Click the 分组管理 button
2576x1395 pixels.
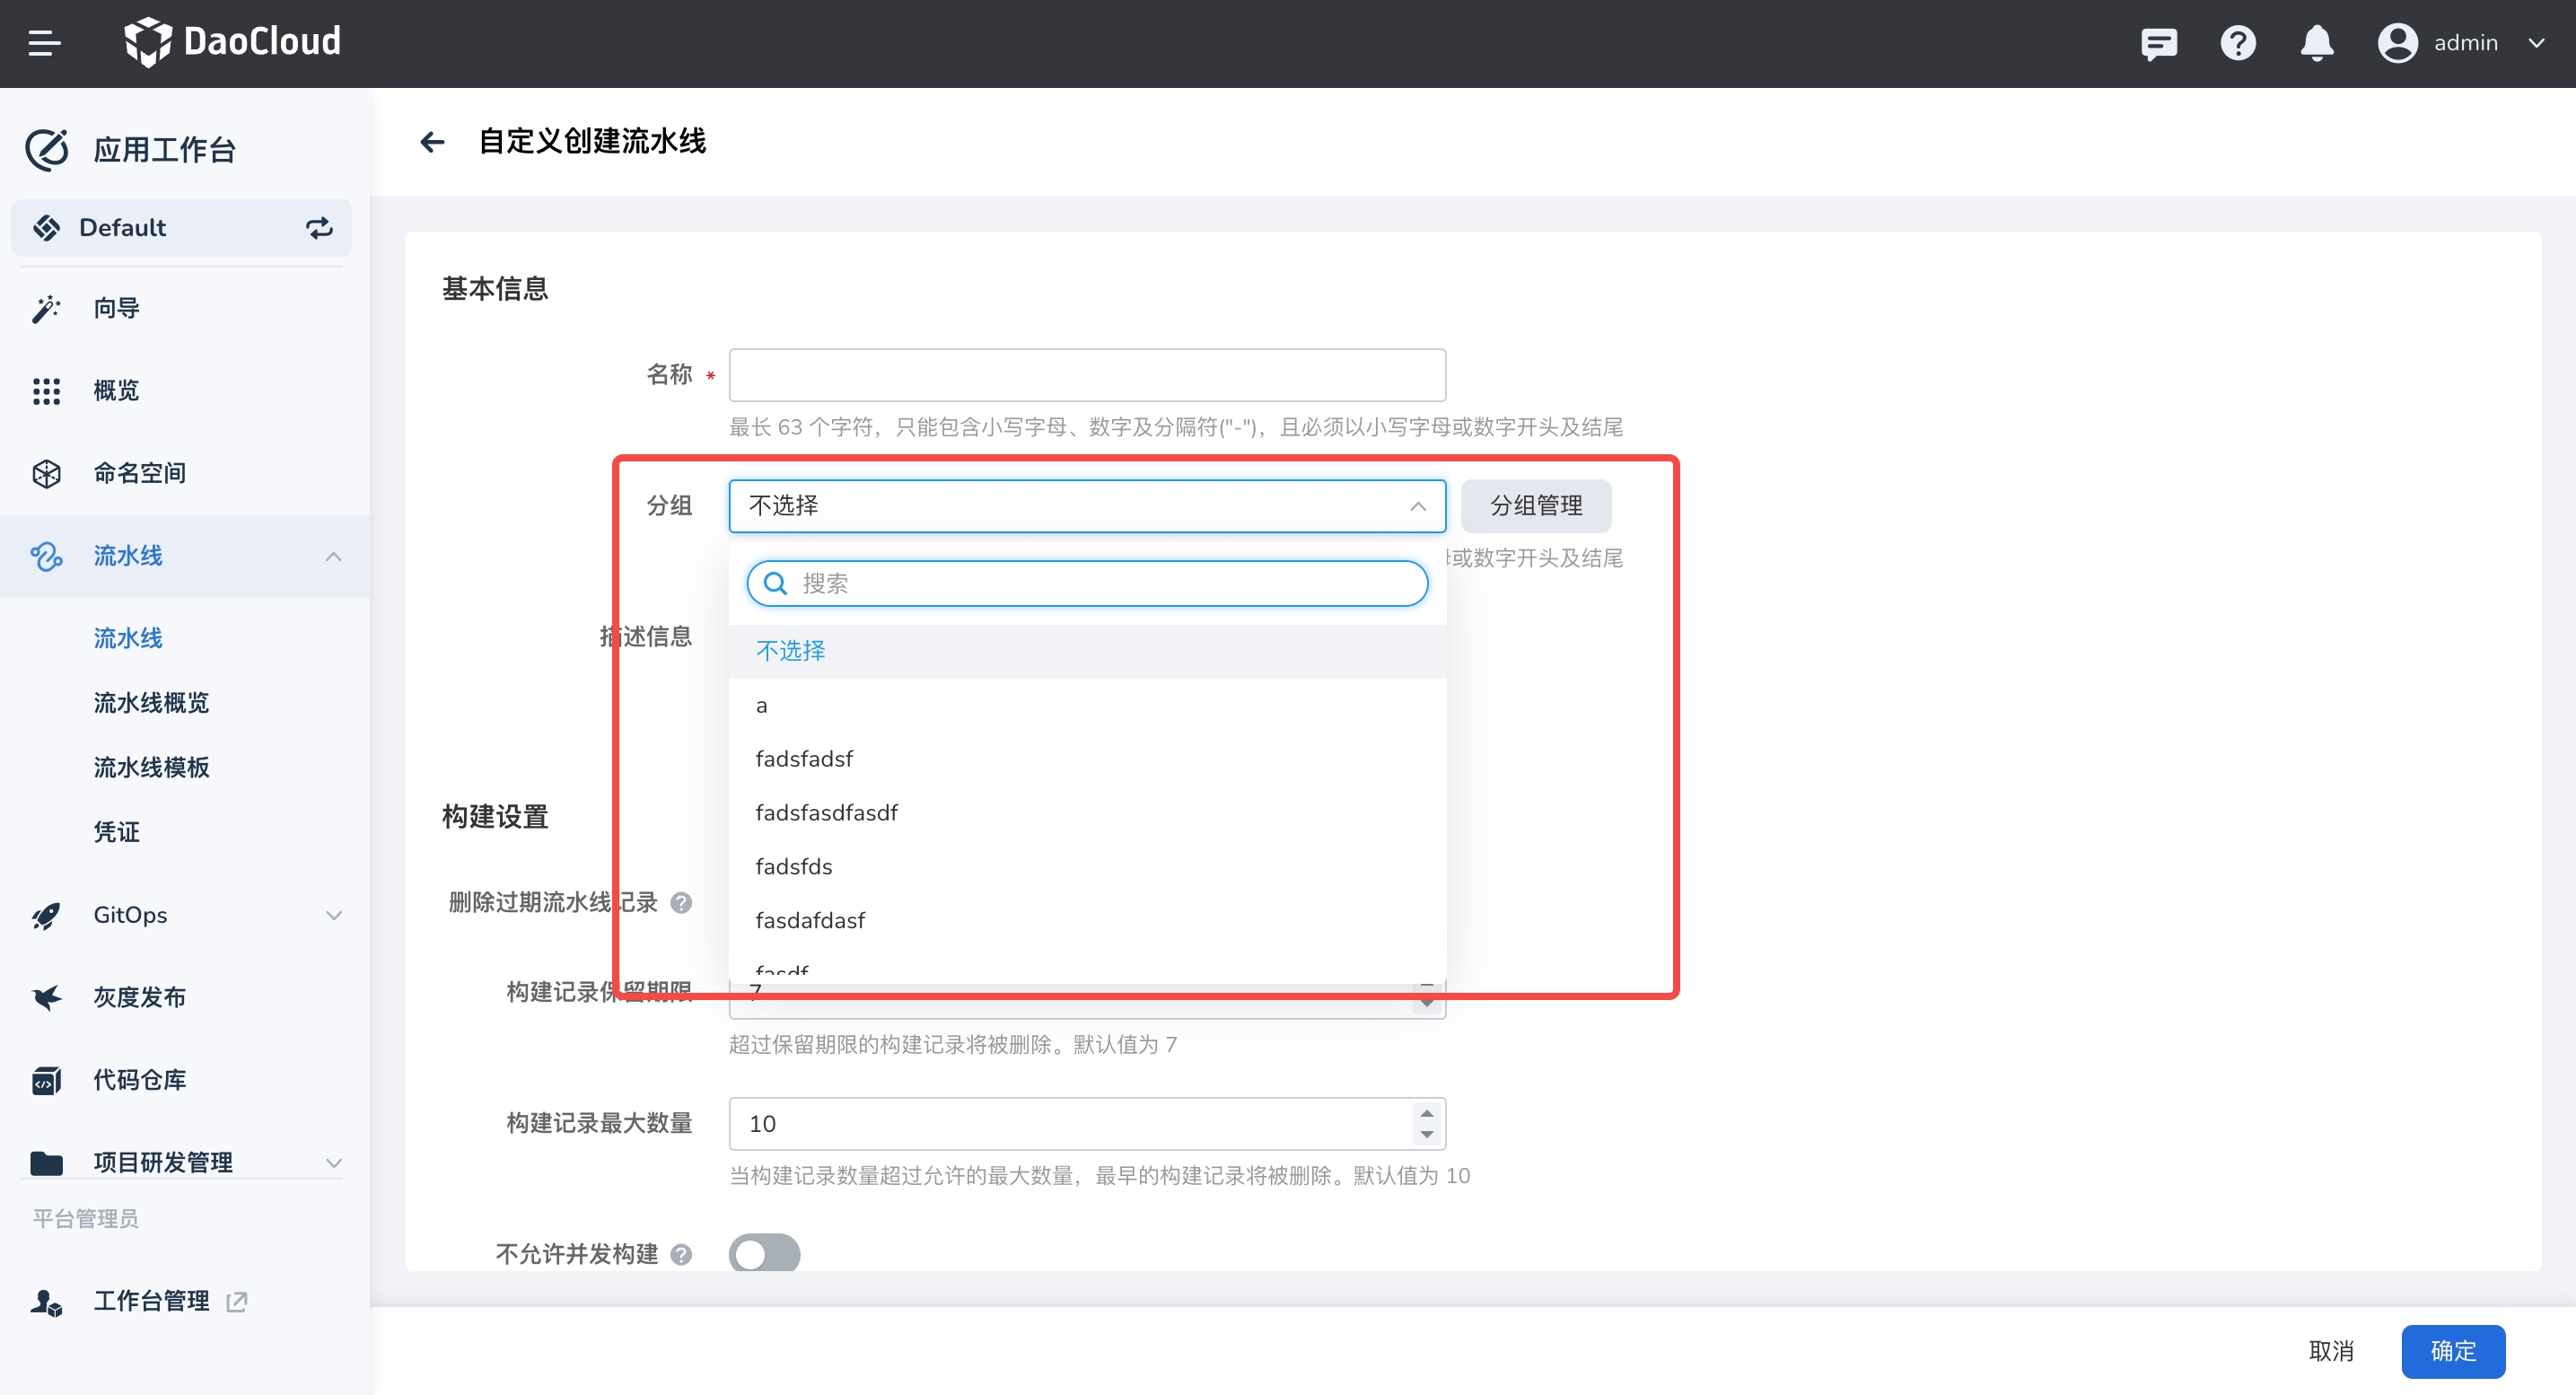click(1535, 506)
